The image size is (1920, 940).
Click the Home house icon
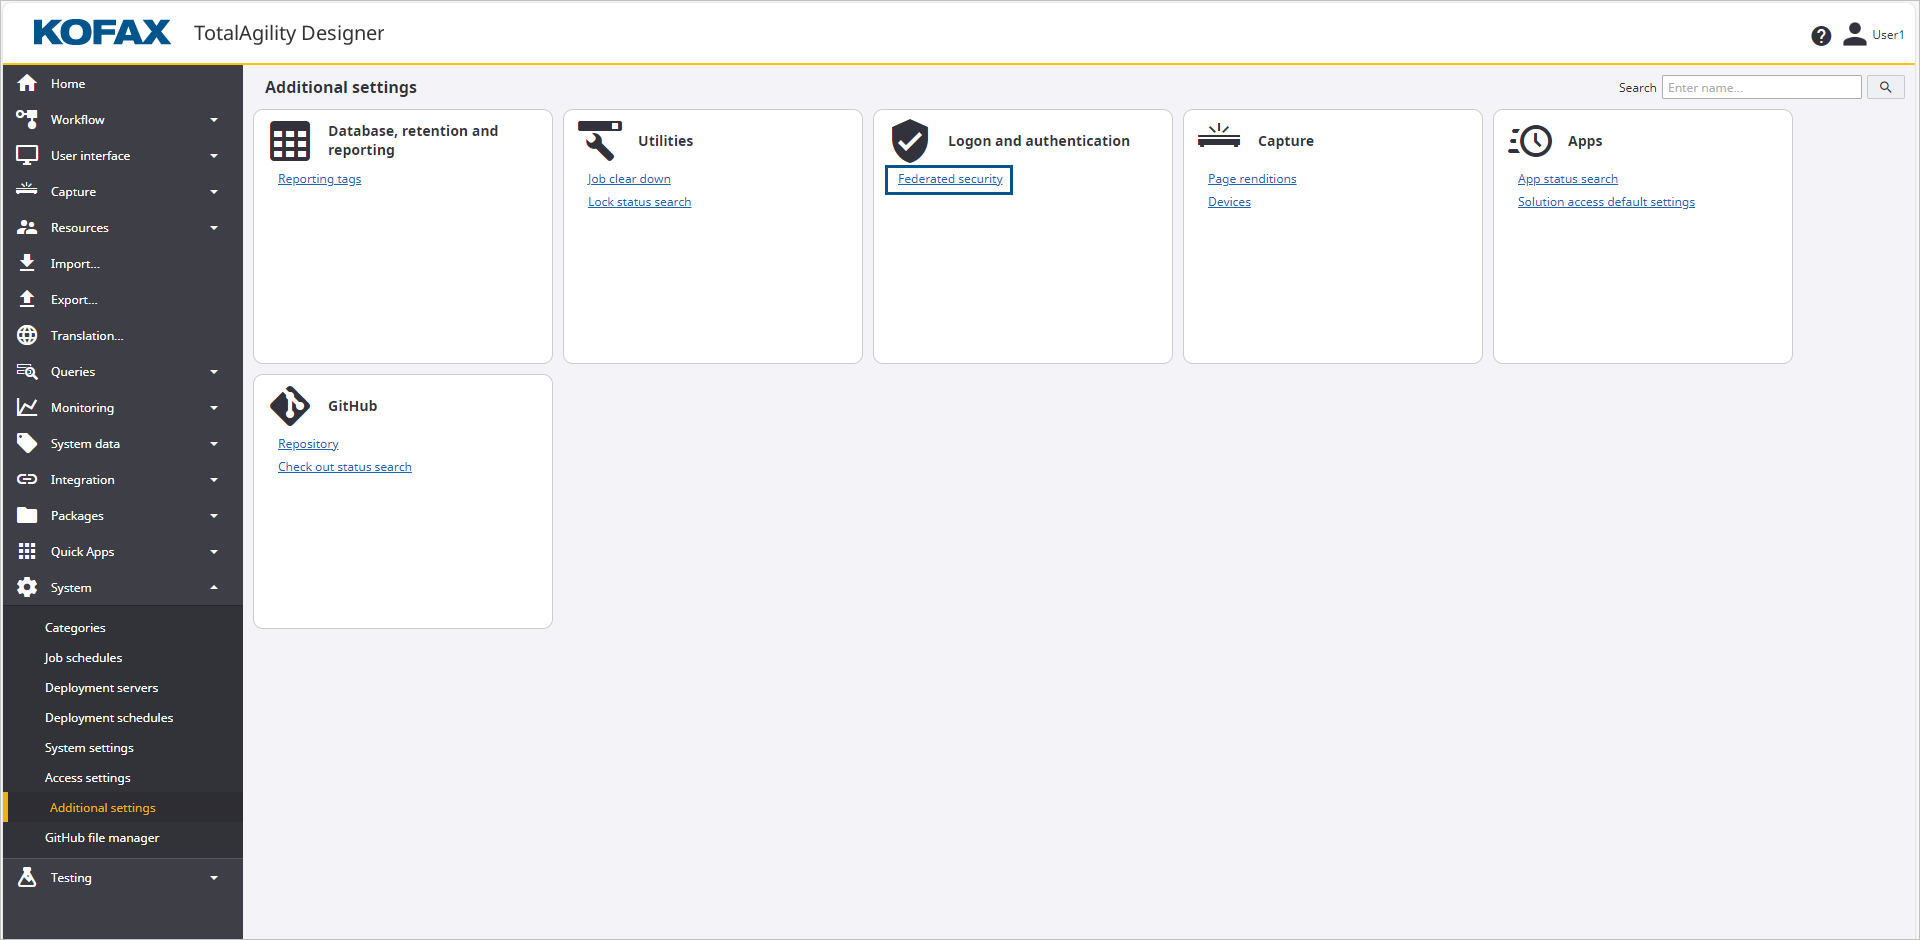click(27, 84)
